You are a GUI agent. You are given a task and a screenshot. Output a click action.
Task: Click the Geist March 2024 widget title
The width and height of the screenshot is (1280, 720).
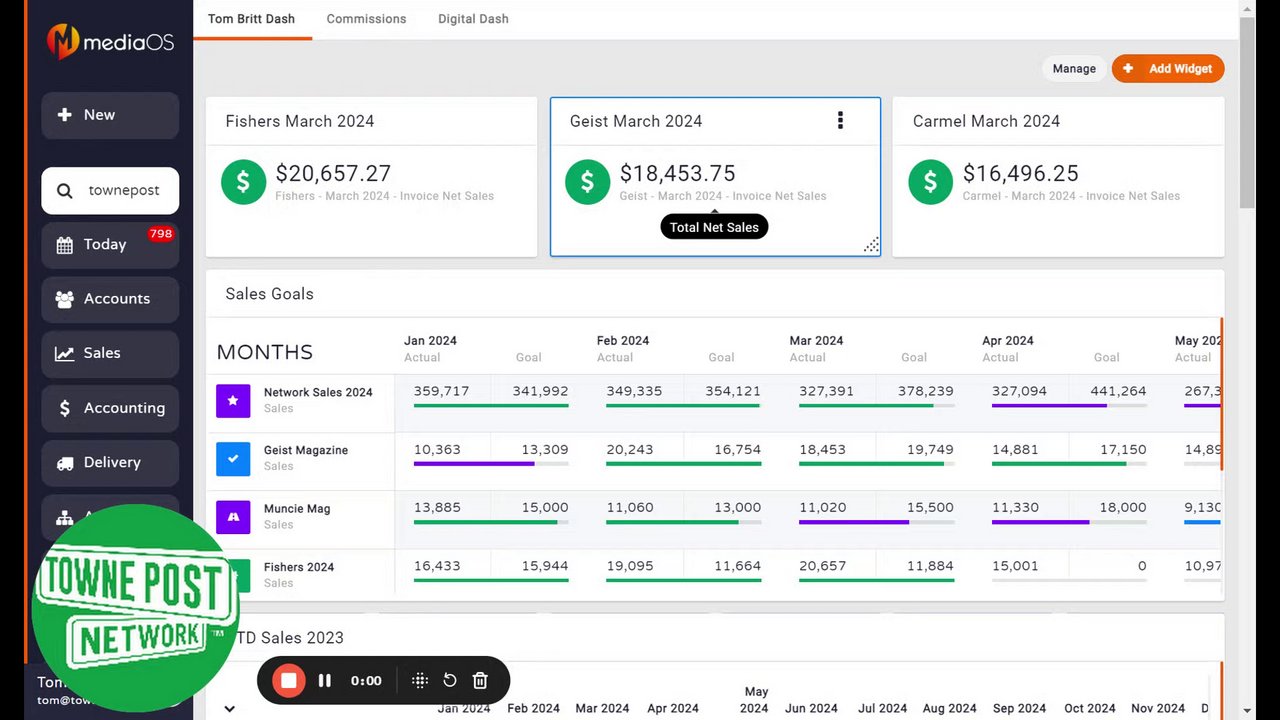636,121
